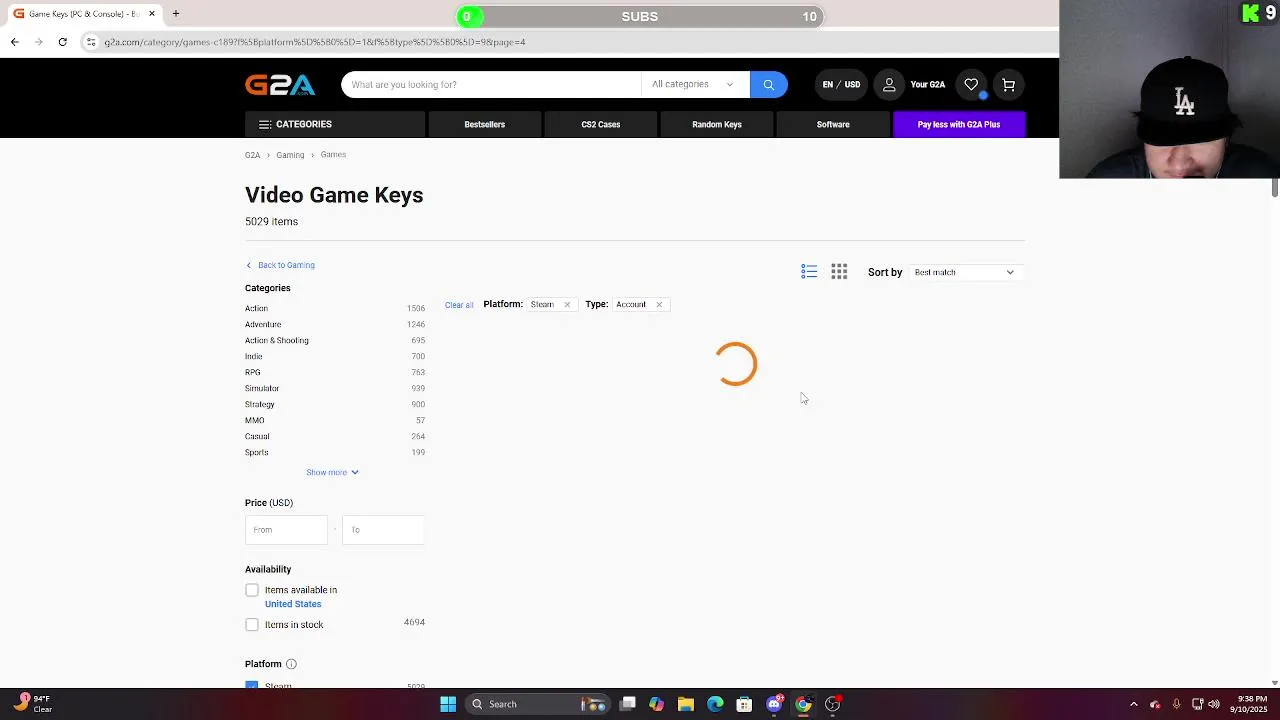The width and height of the screenshot is (1280, 720).
Task: Click the search input field
Action: tap(491, 85)
